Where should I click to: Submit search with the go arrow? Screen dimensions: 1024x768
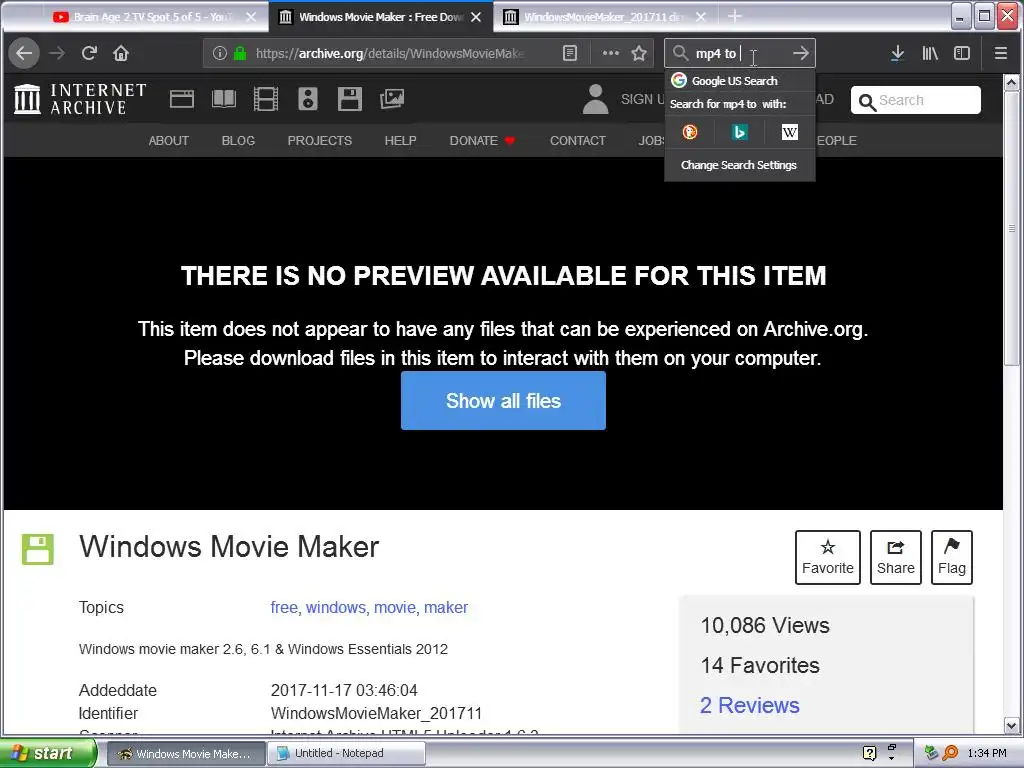tap(801, 53)
